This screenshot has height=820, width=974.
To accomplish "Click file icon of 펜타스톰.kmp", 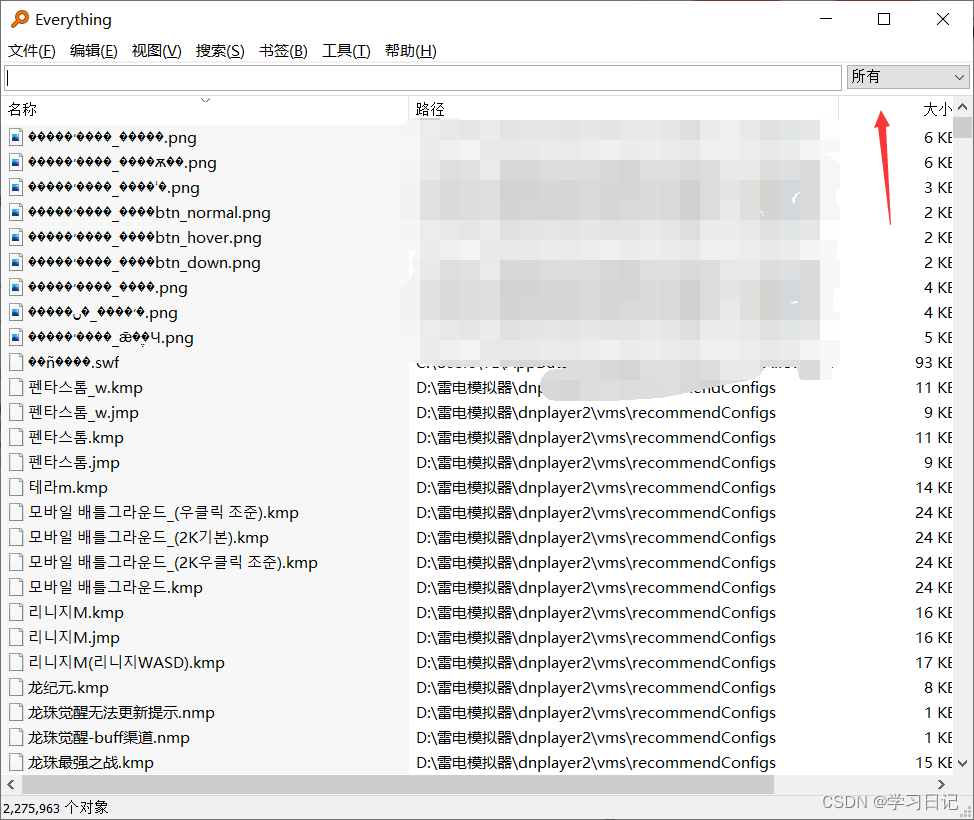I will coord(16,437).
